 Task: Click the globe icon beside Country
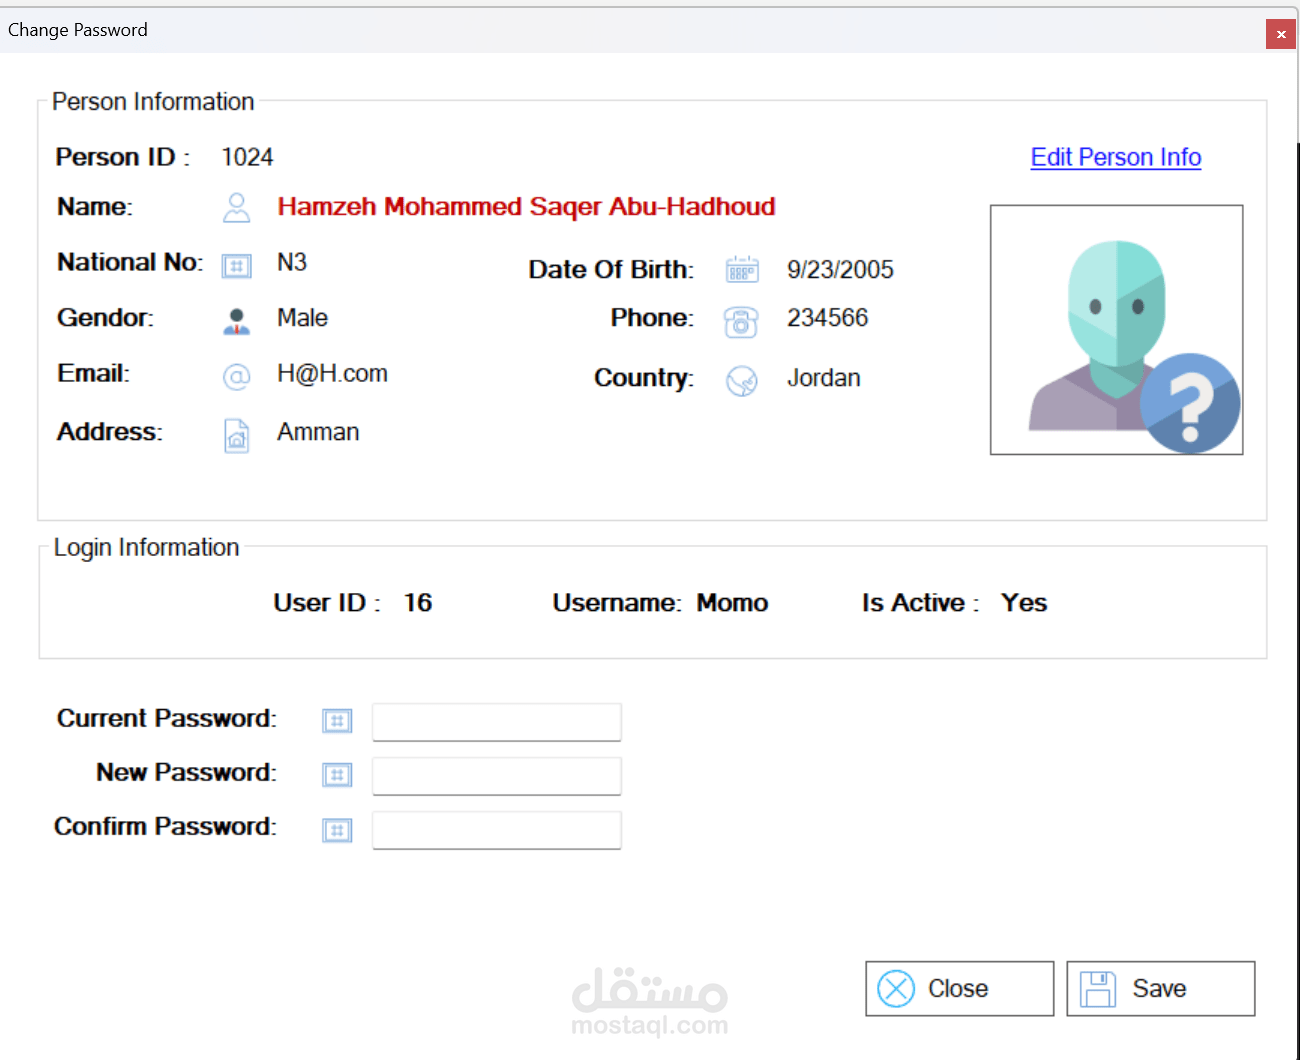pos(742,381)
